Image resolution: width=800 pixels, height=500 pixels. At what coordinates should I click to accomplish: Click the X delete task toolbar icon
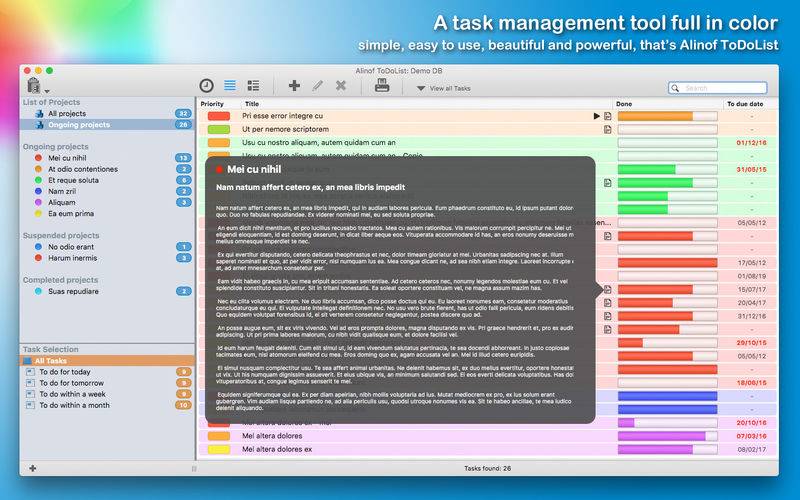click(341, 86)
